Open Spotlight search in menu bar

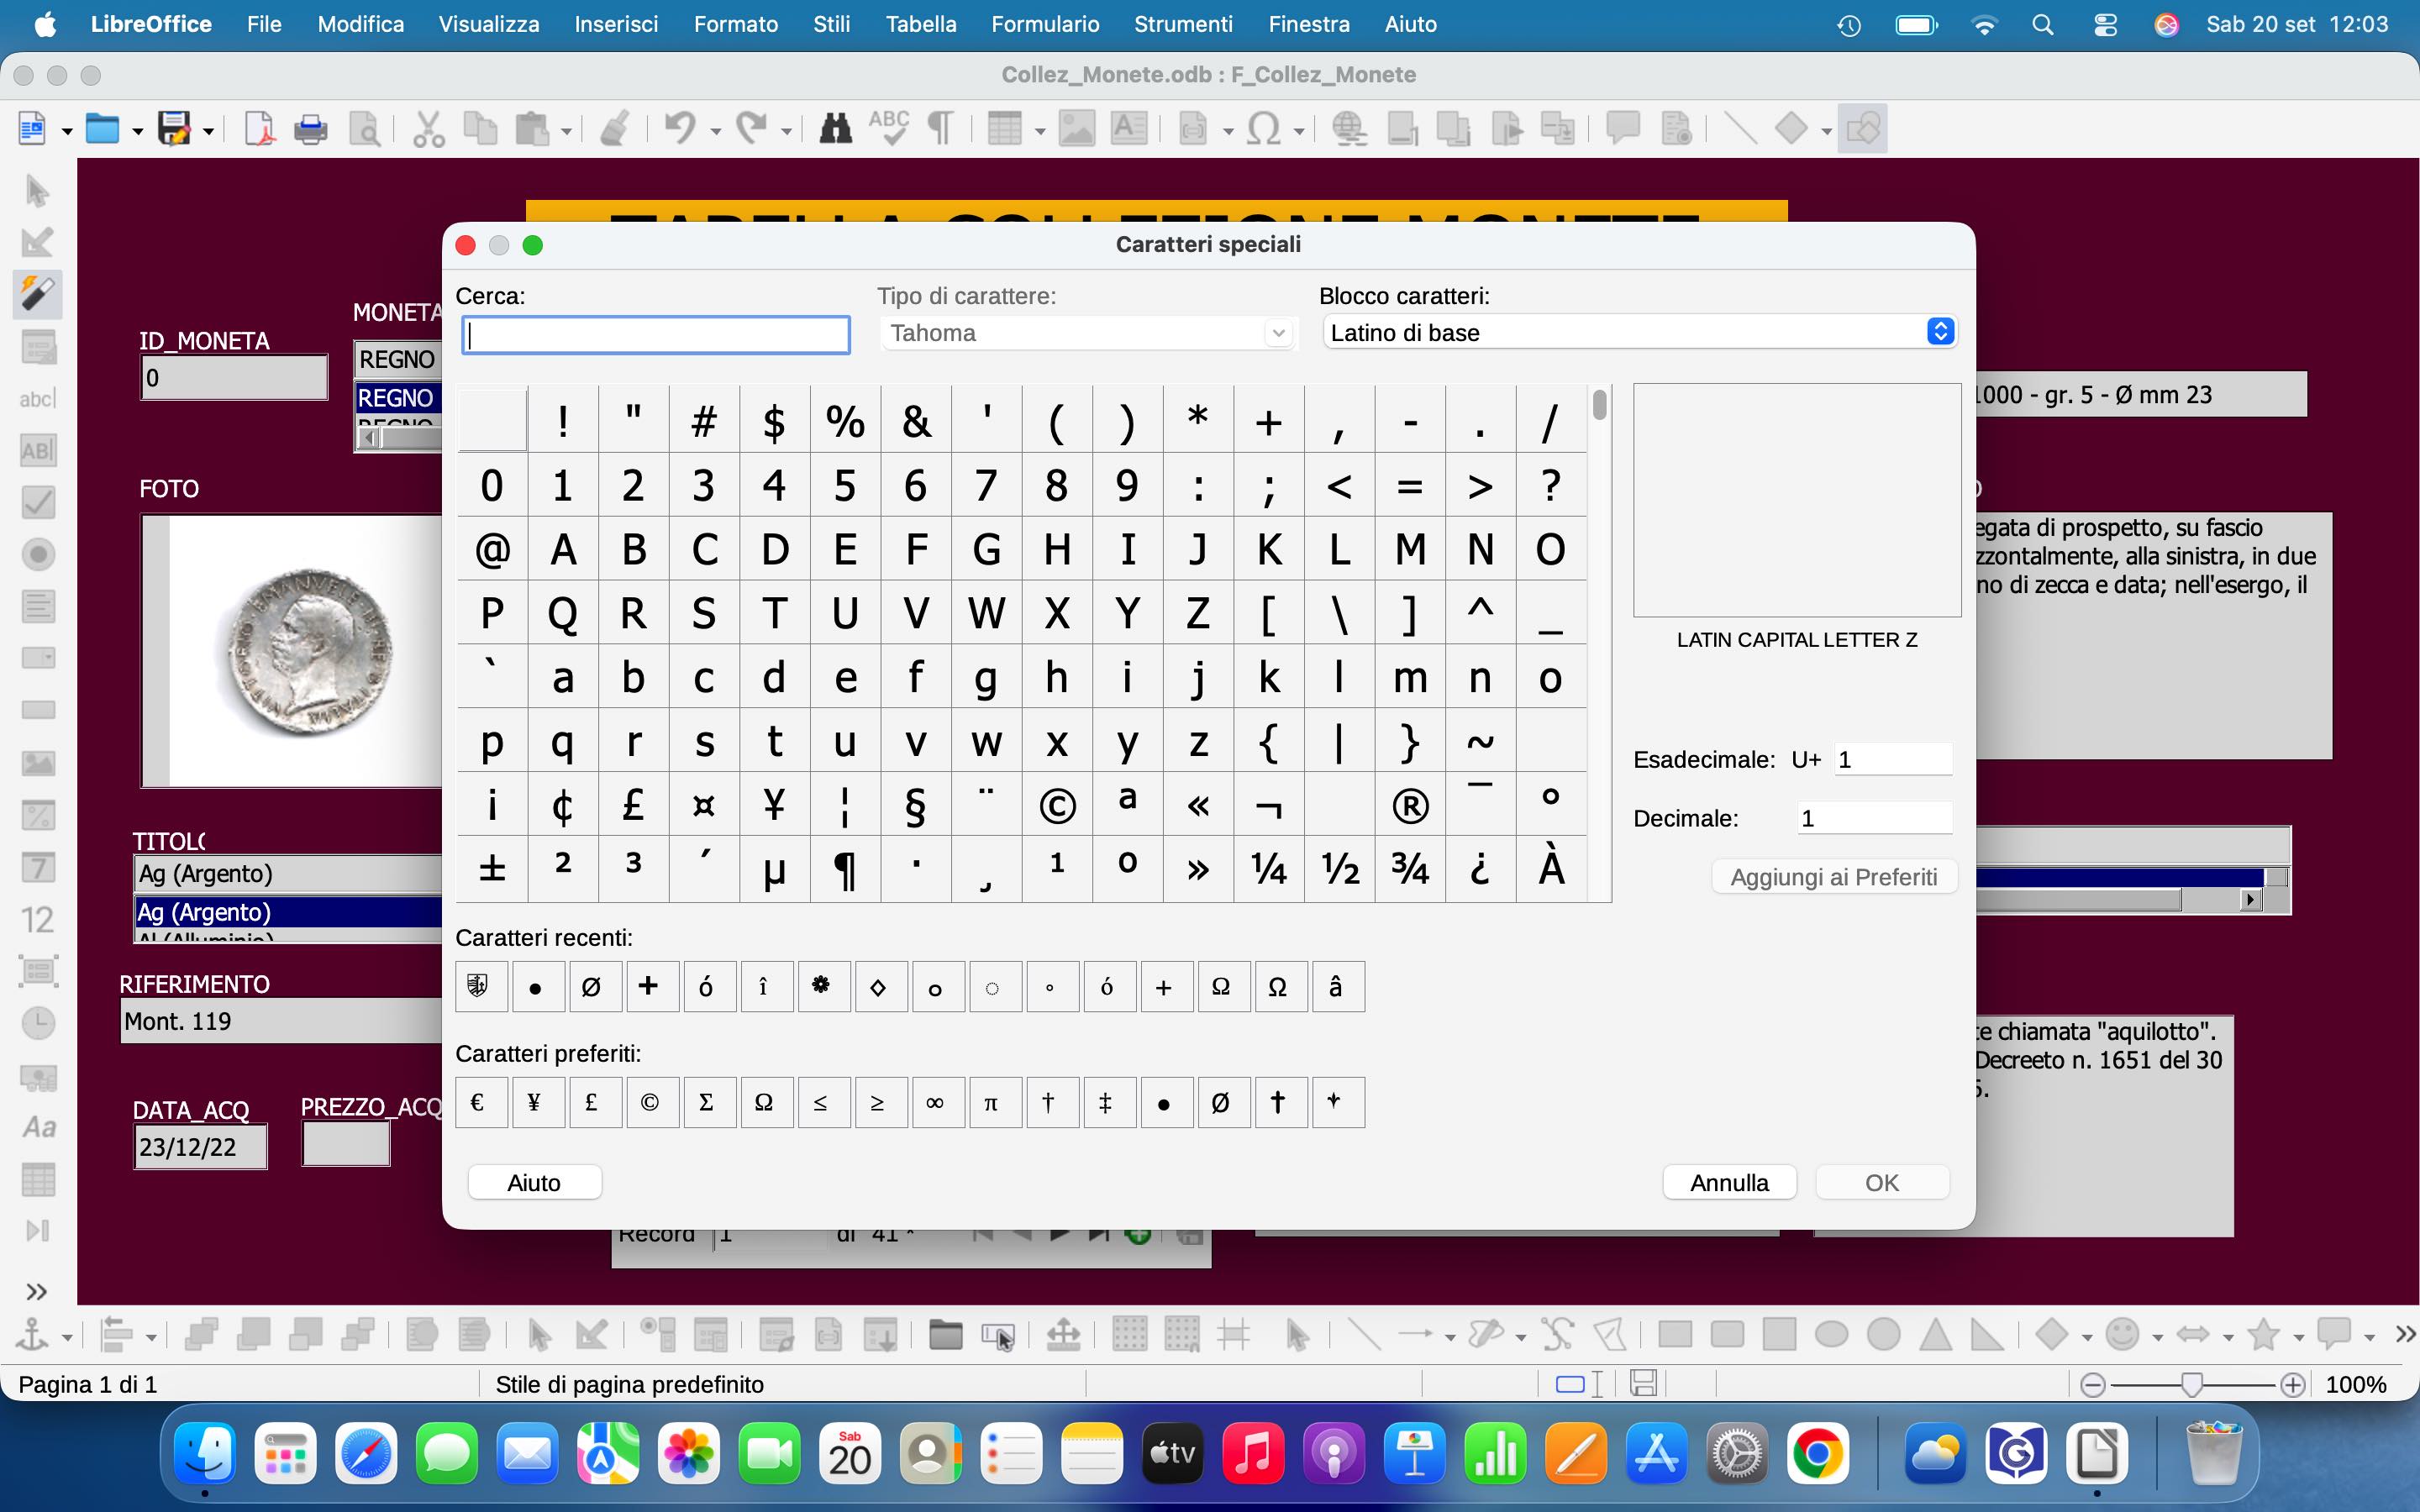click(2043, 24)
